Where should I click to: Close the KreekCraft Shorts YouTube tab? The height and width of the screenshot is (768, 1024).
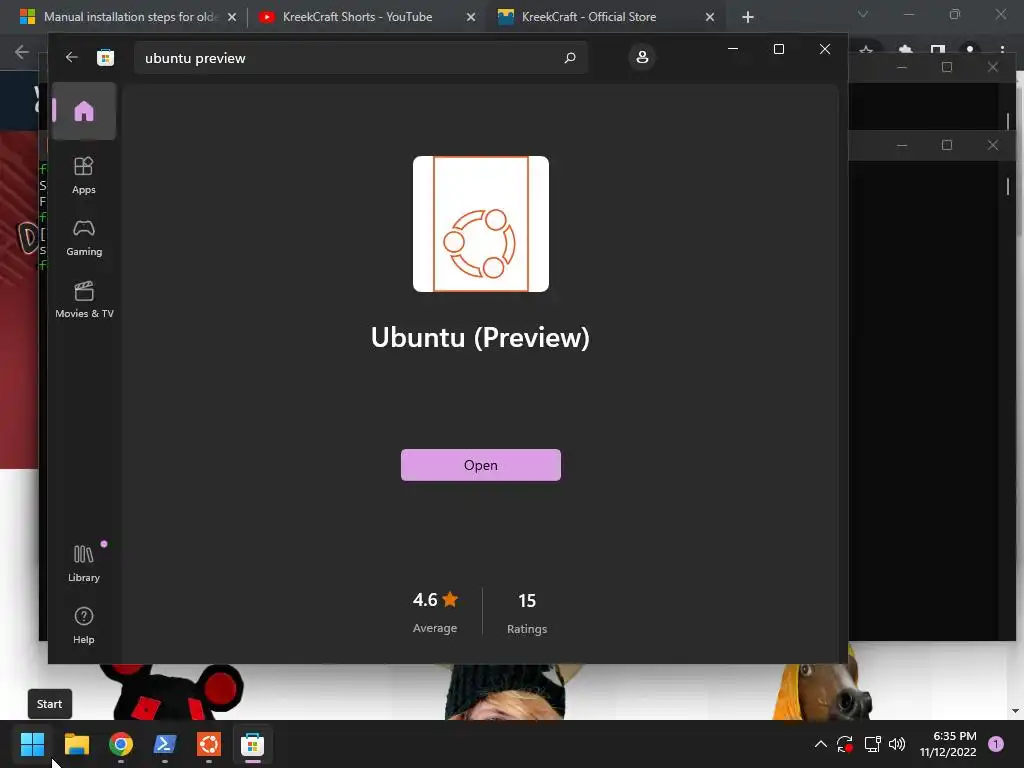tap(471, 17)
